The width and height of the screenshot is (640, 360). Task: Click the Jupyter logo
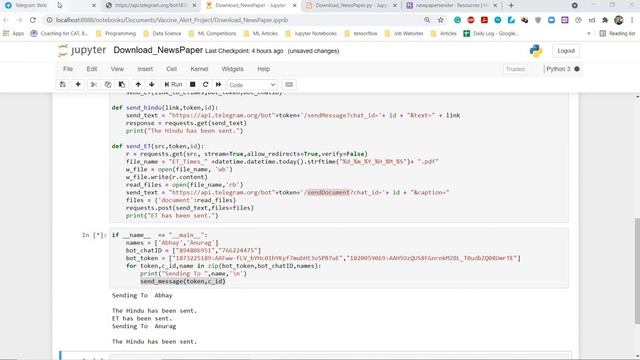pos(82,50)
